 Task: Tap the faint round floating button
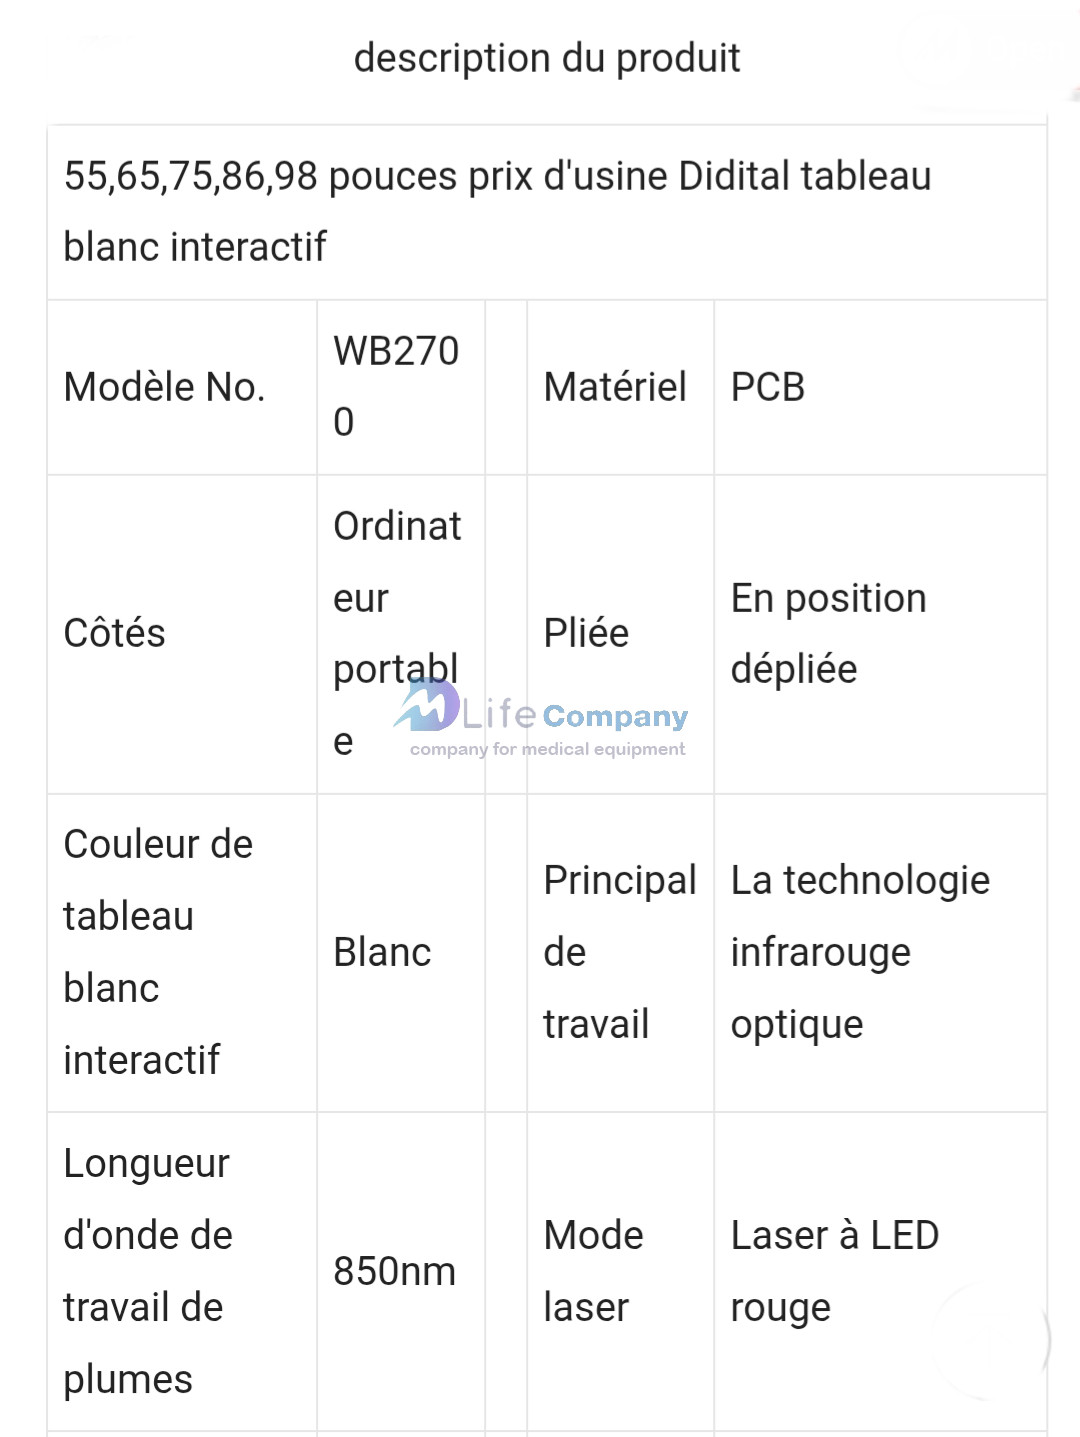click(991, 1338)
